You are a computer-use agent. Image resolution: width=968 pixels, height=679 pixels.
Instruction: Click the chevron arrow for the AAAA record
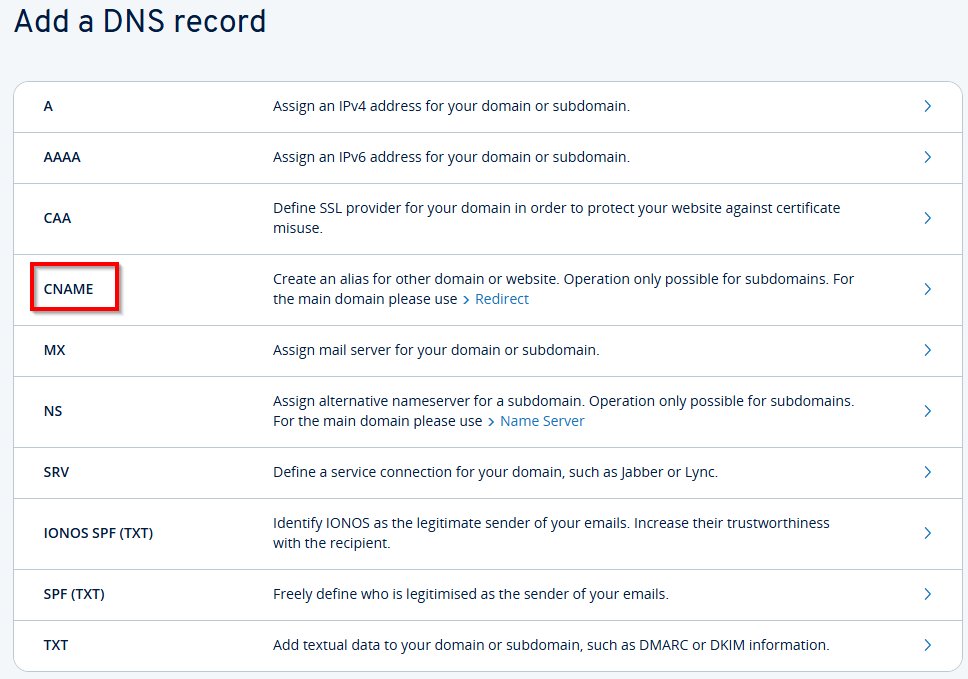point(928,157)
